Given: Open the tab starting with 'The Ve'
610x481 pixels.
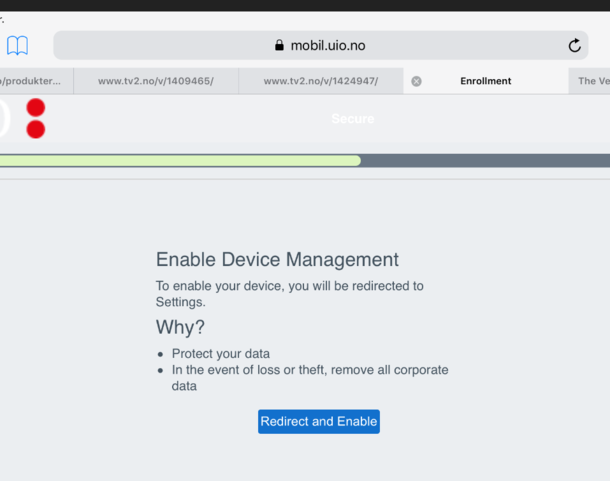Looking at the screenshot, I should [592, 81].
